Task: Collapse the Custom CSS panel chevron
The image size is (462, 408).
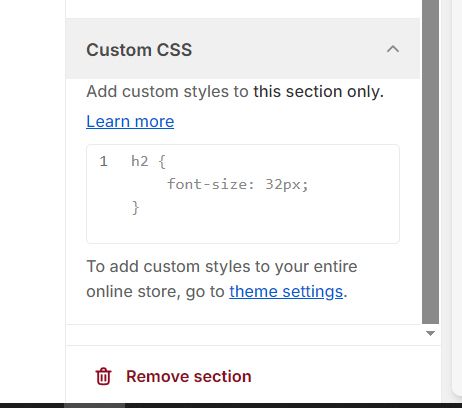Action: pyautogui.click(x=393, y=50)
